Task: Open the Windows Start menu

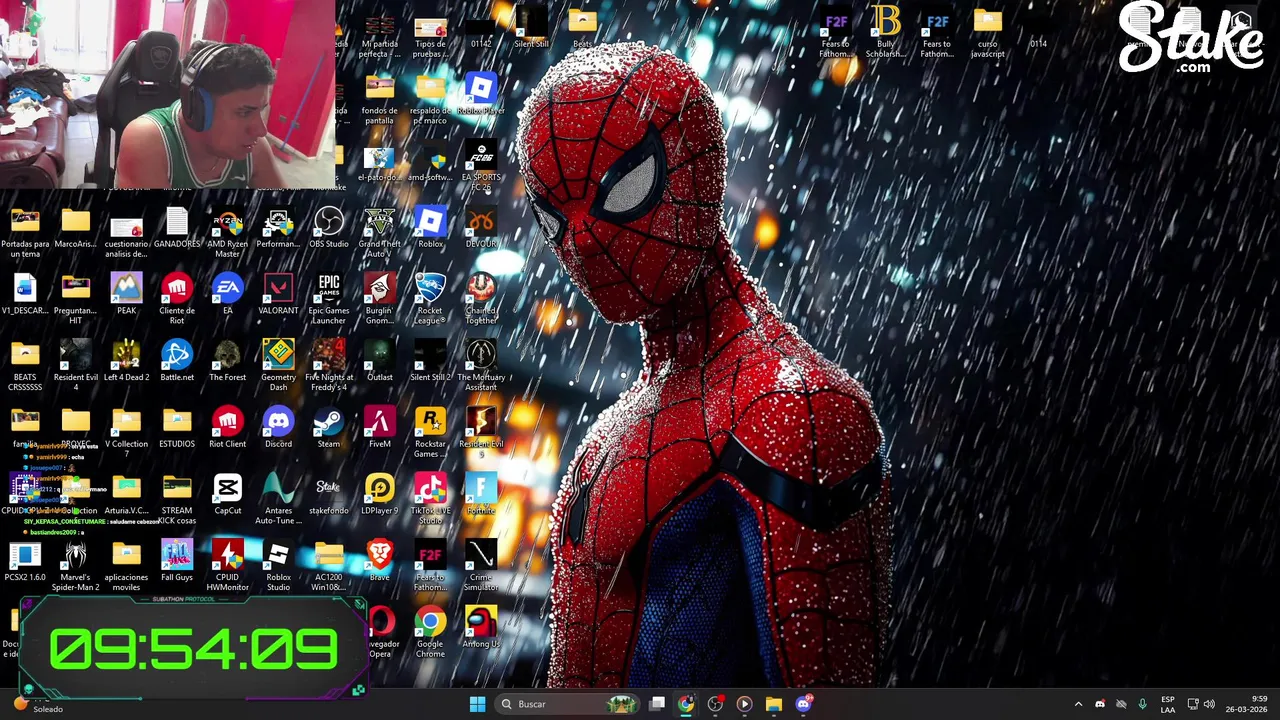Action: (x=477, y=704)
